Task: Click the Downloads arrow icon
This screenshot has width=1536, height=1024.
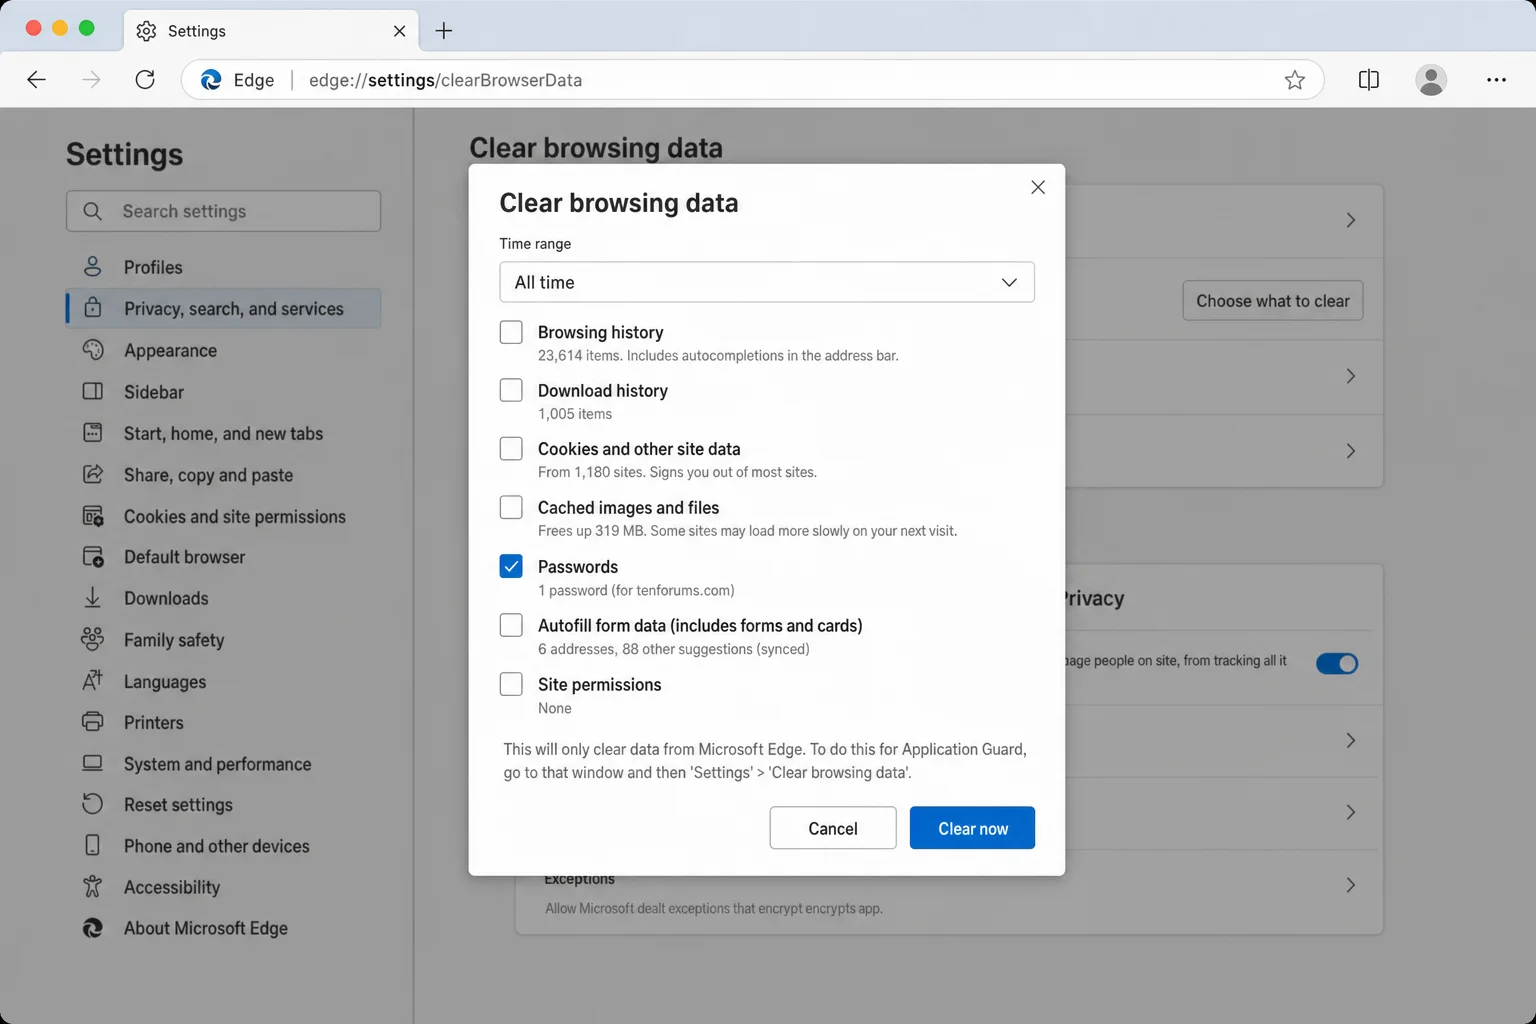Action: pos(93,598)
